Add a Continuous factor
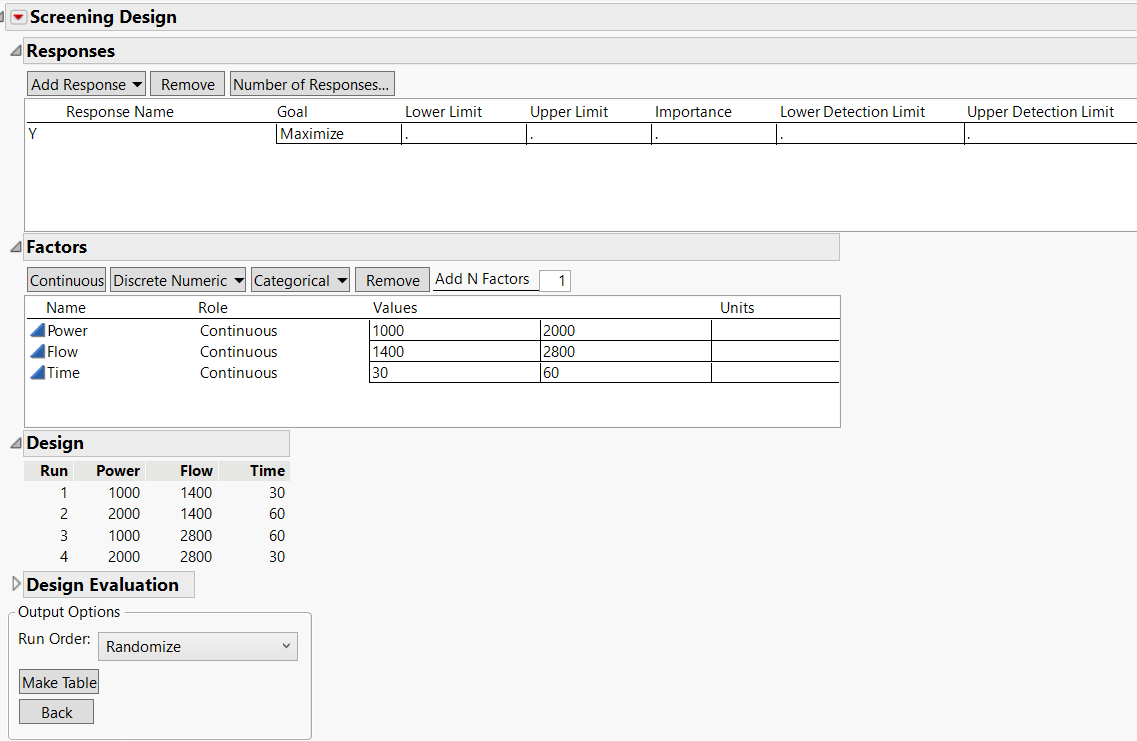1137x741 pixels. [65, 279]
